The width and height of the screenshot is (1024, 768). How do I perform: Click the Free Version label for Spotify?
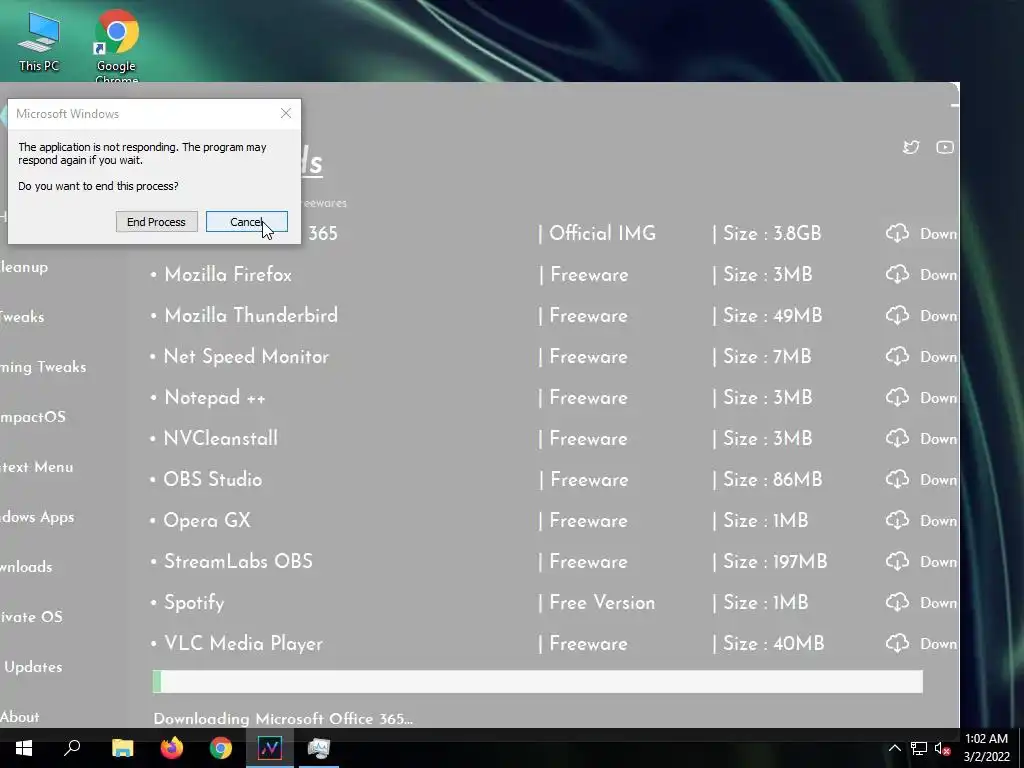602,603
